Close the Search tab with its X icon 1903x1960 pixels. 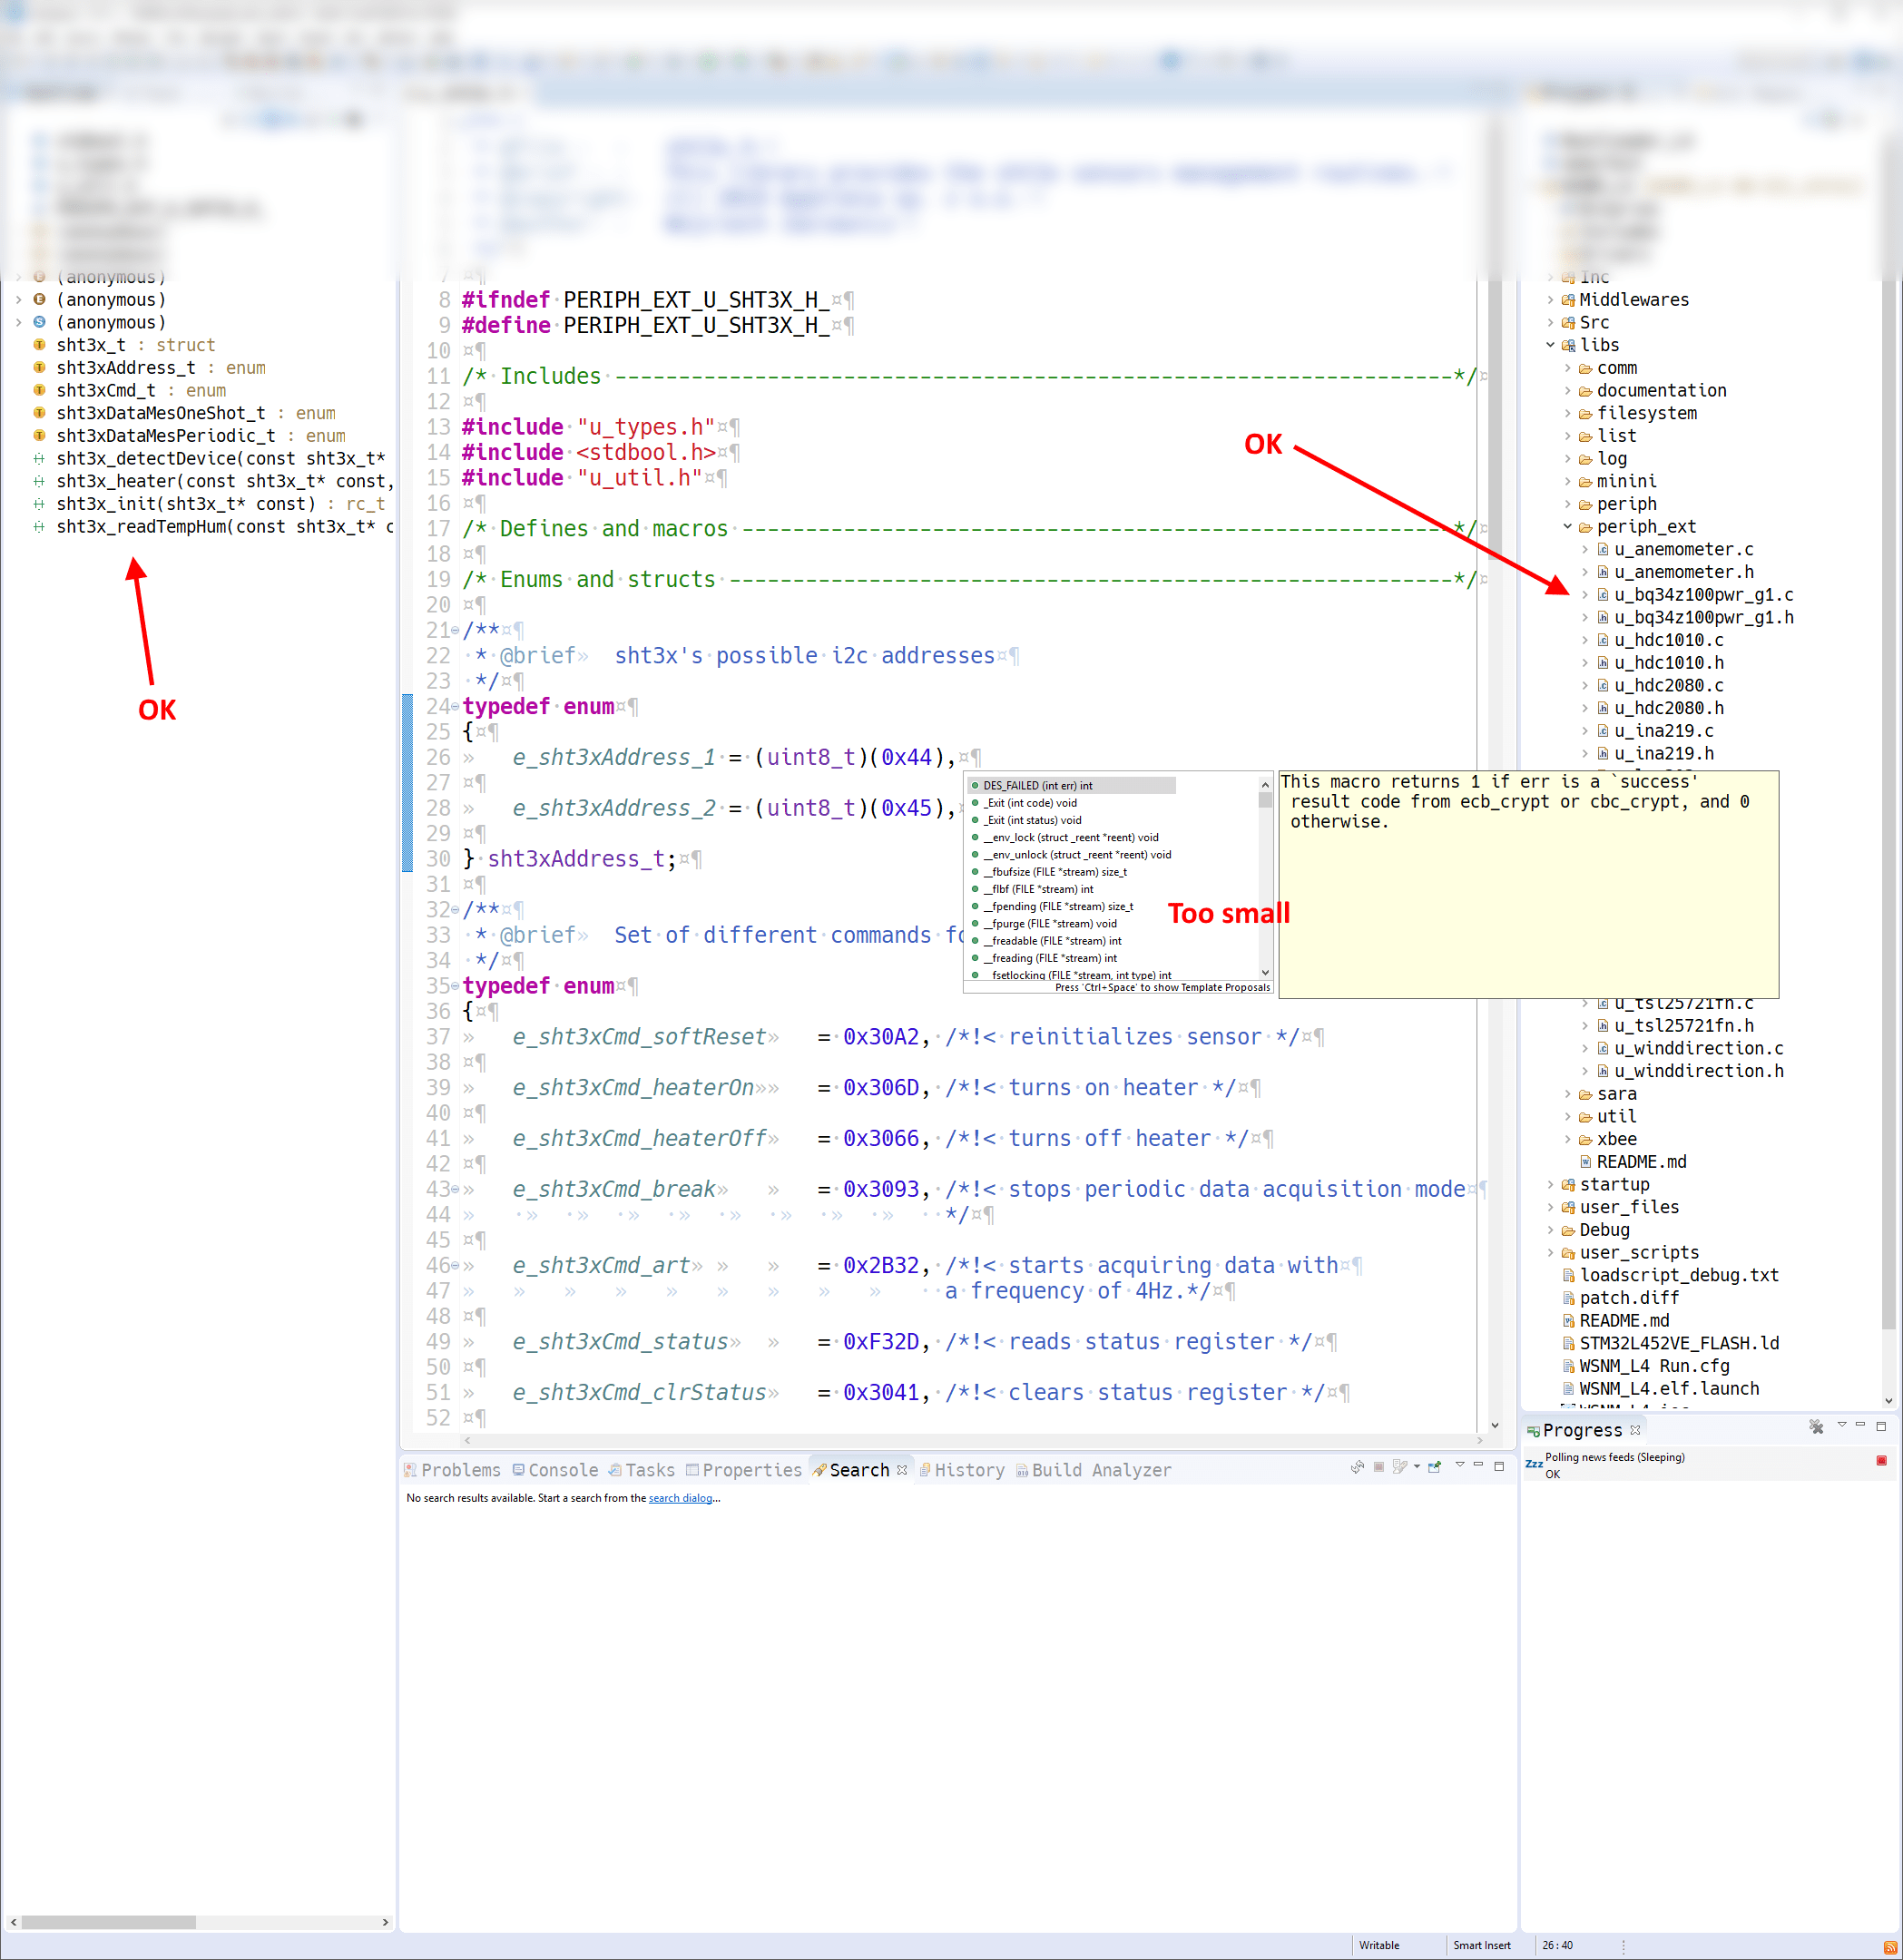902,1469
